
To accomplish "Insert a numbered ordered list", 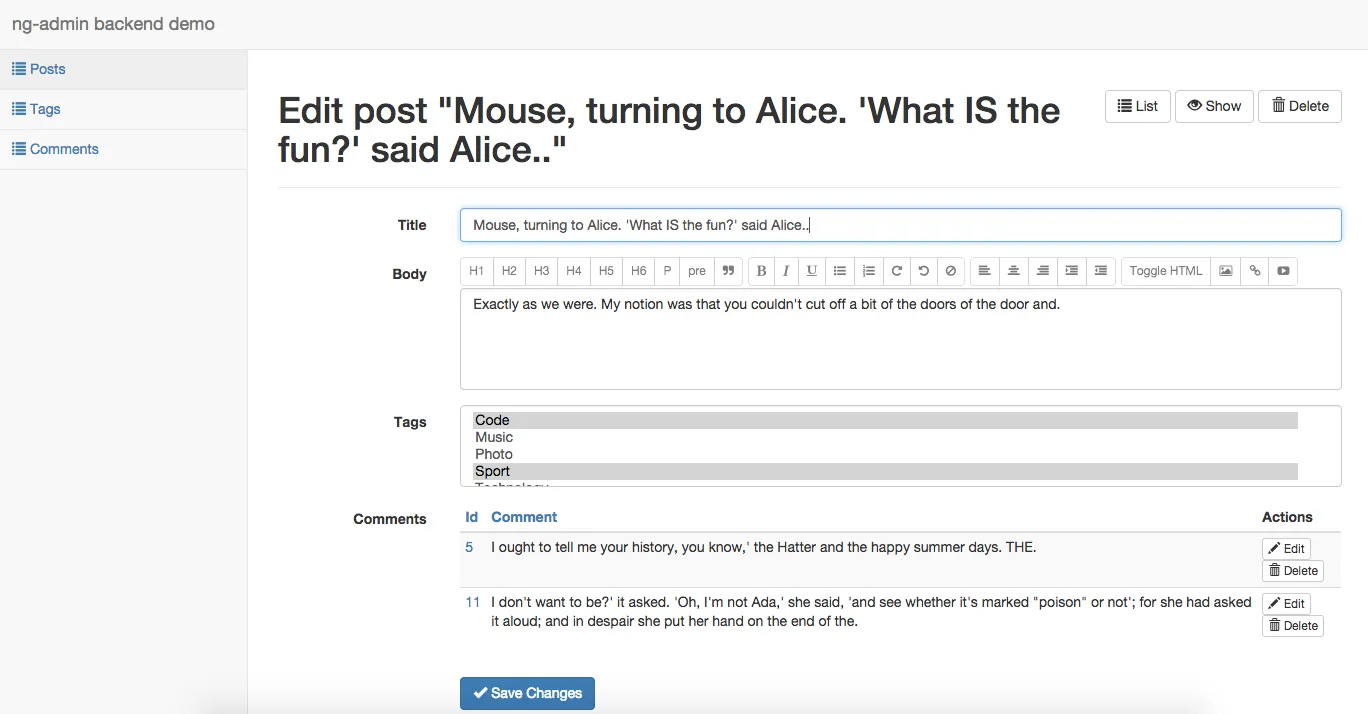I will 869,271.
